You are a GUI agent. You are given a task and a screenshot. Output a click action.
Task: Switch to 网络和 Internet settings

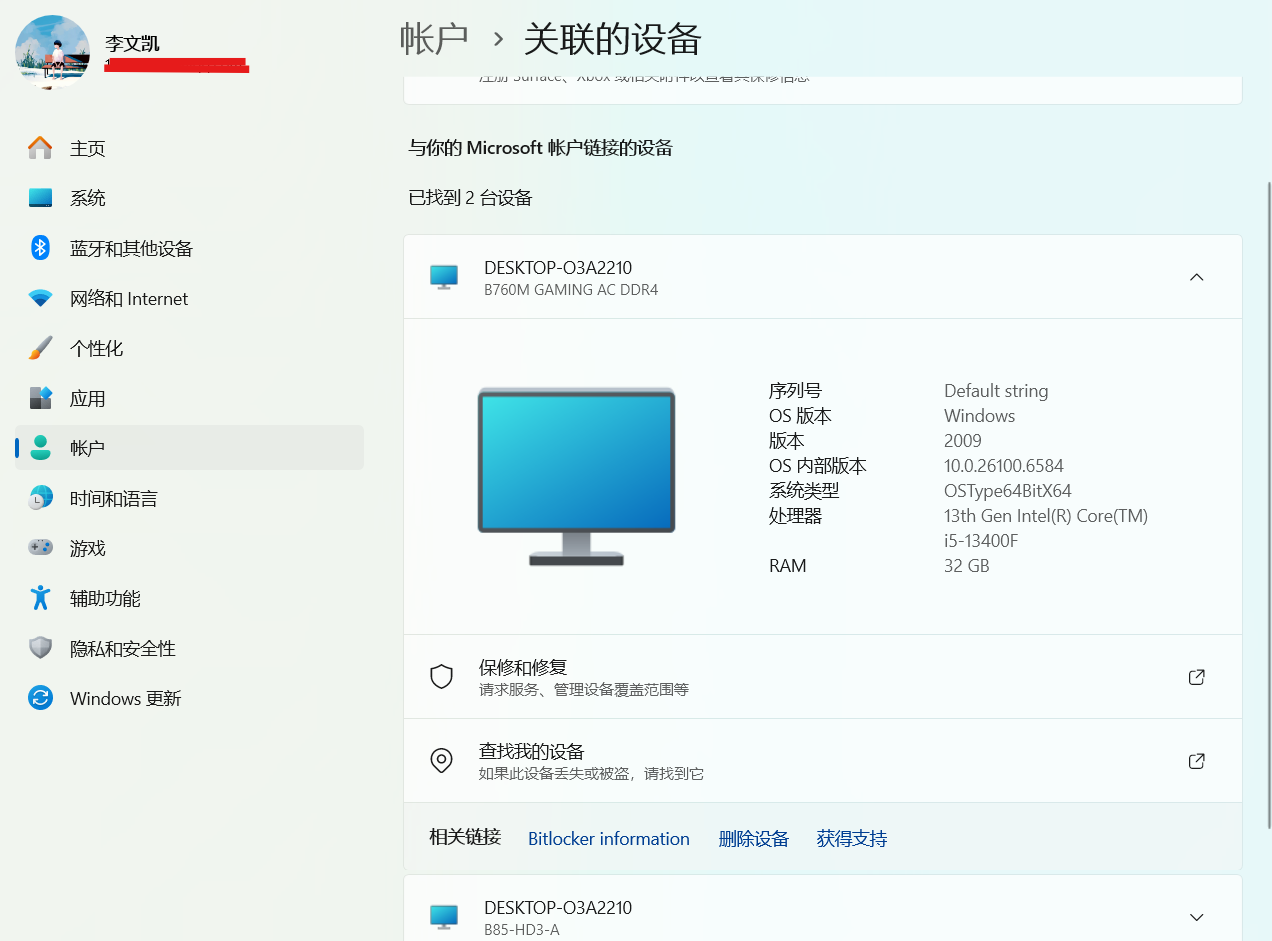[x=189, y=298]
